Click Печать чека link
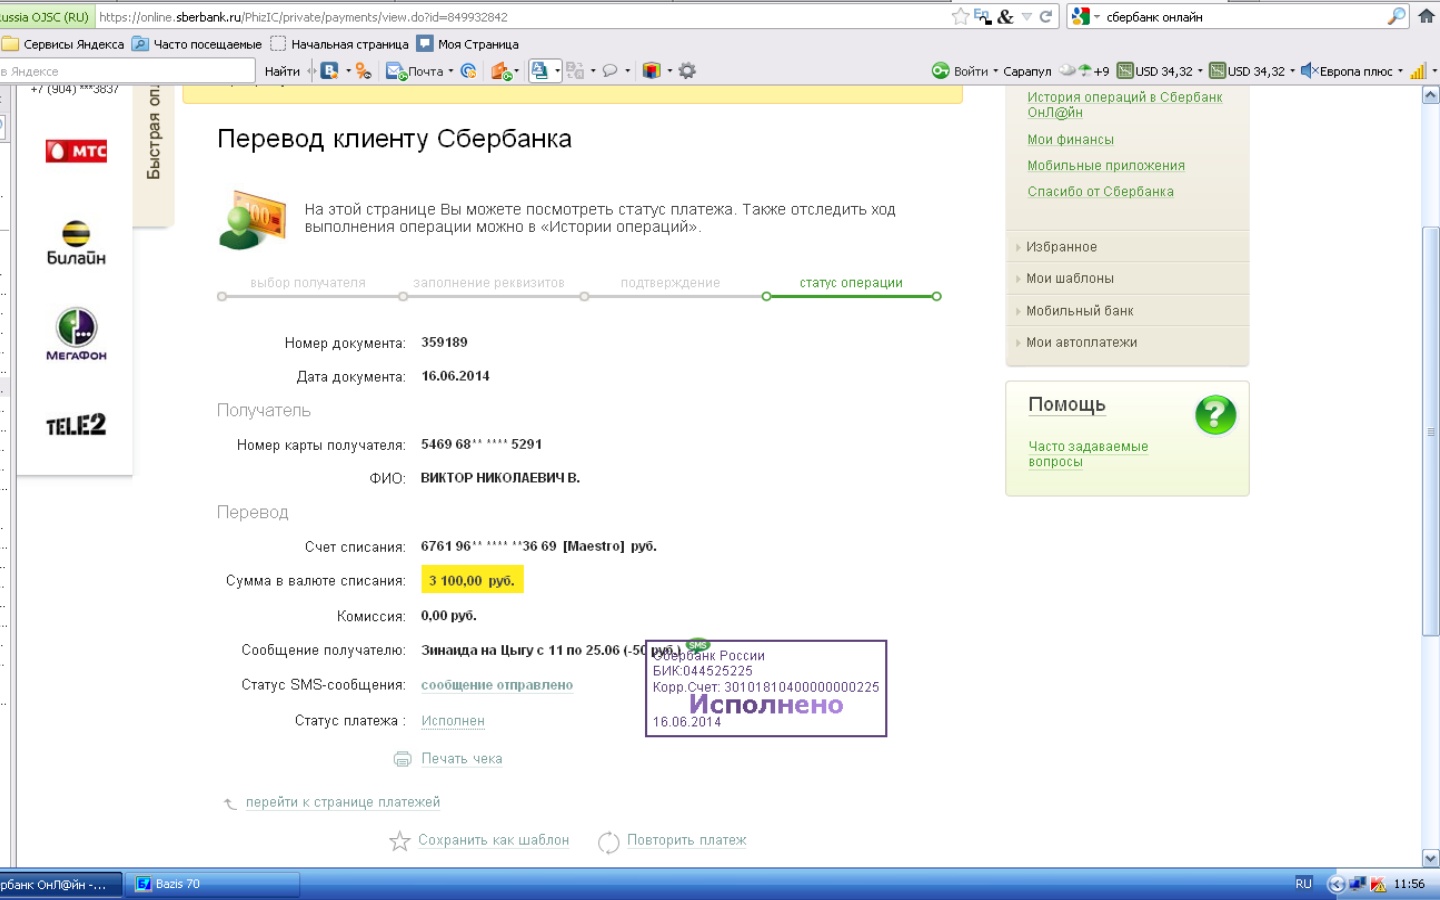Image resolution: width=1440 pixels, height=900 pixels. coord(461,759)
